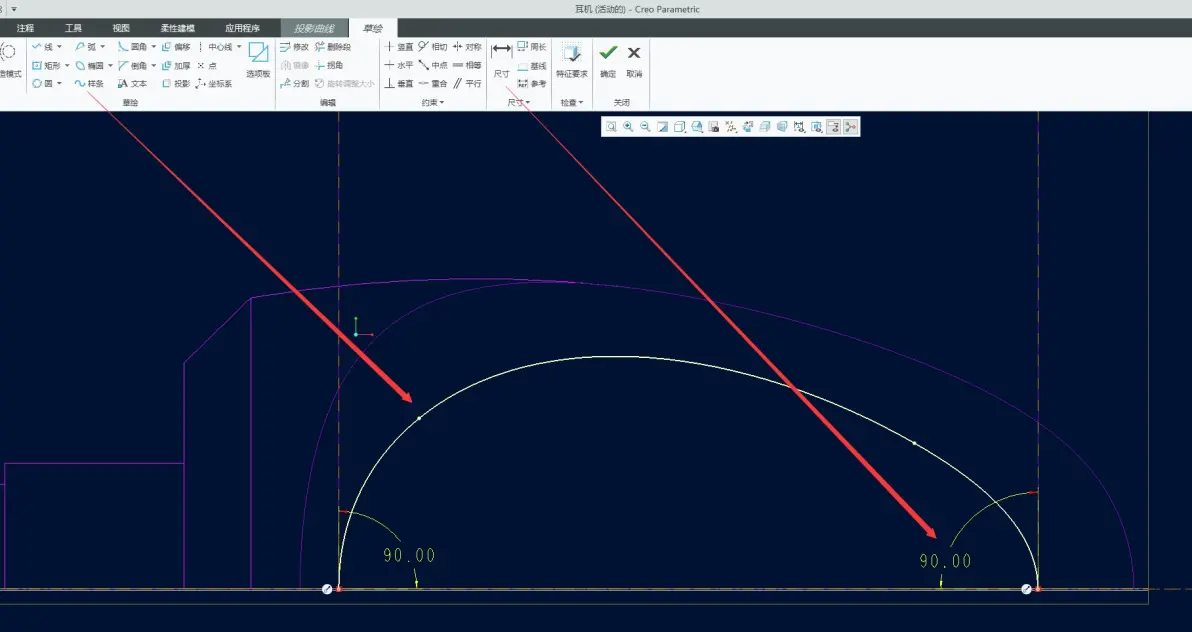Viewport: 1192px width, 632px height.
Task: Switch to the 视图 view tab
Action: [121, 28]
